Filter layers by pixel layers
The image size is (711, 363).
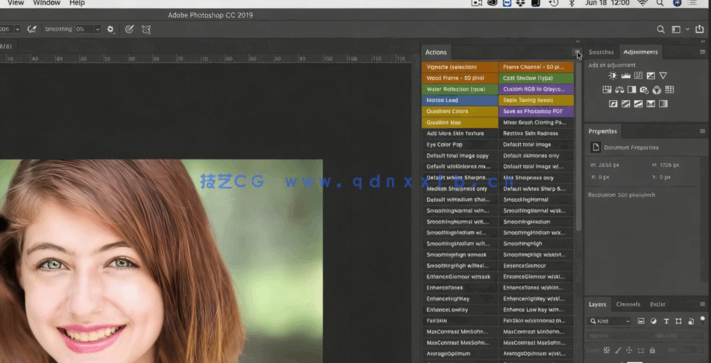[641, 321]
